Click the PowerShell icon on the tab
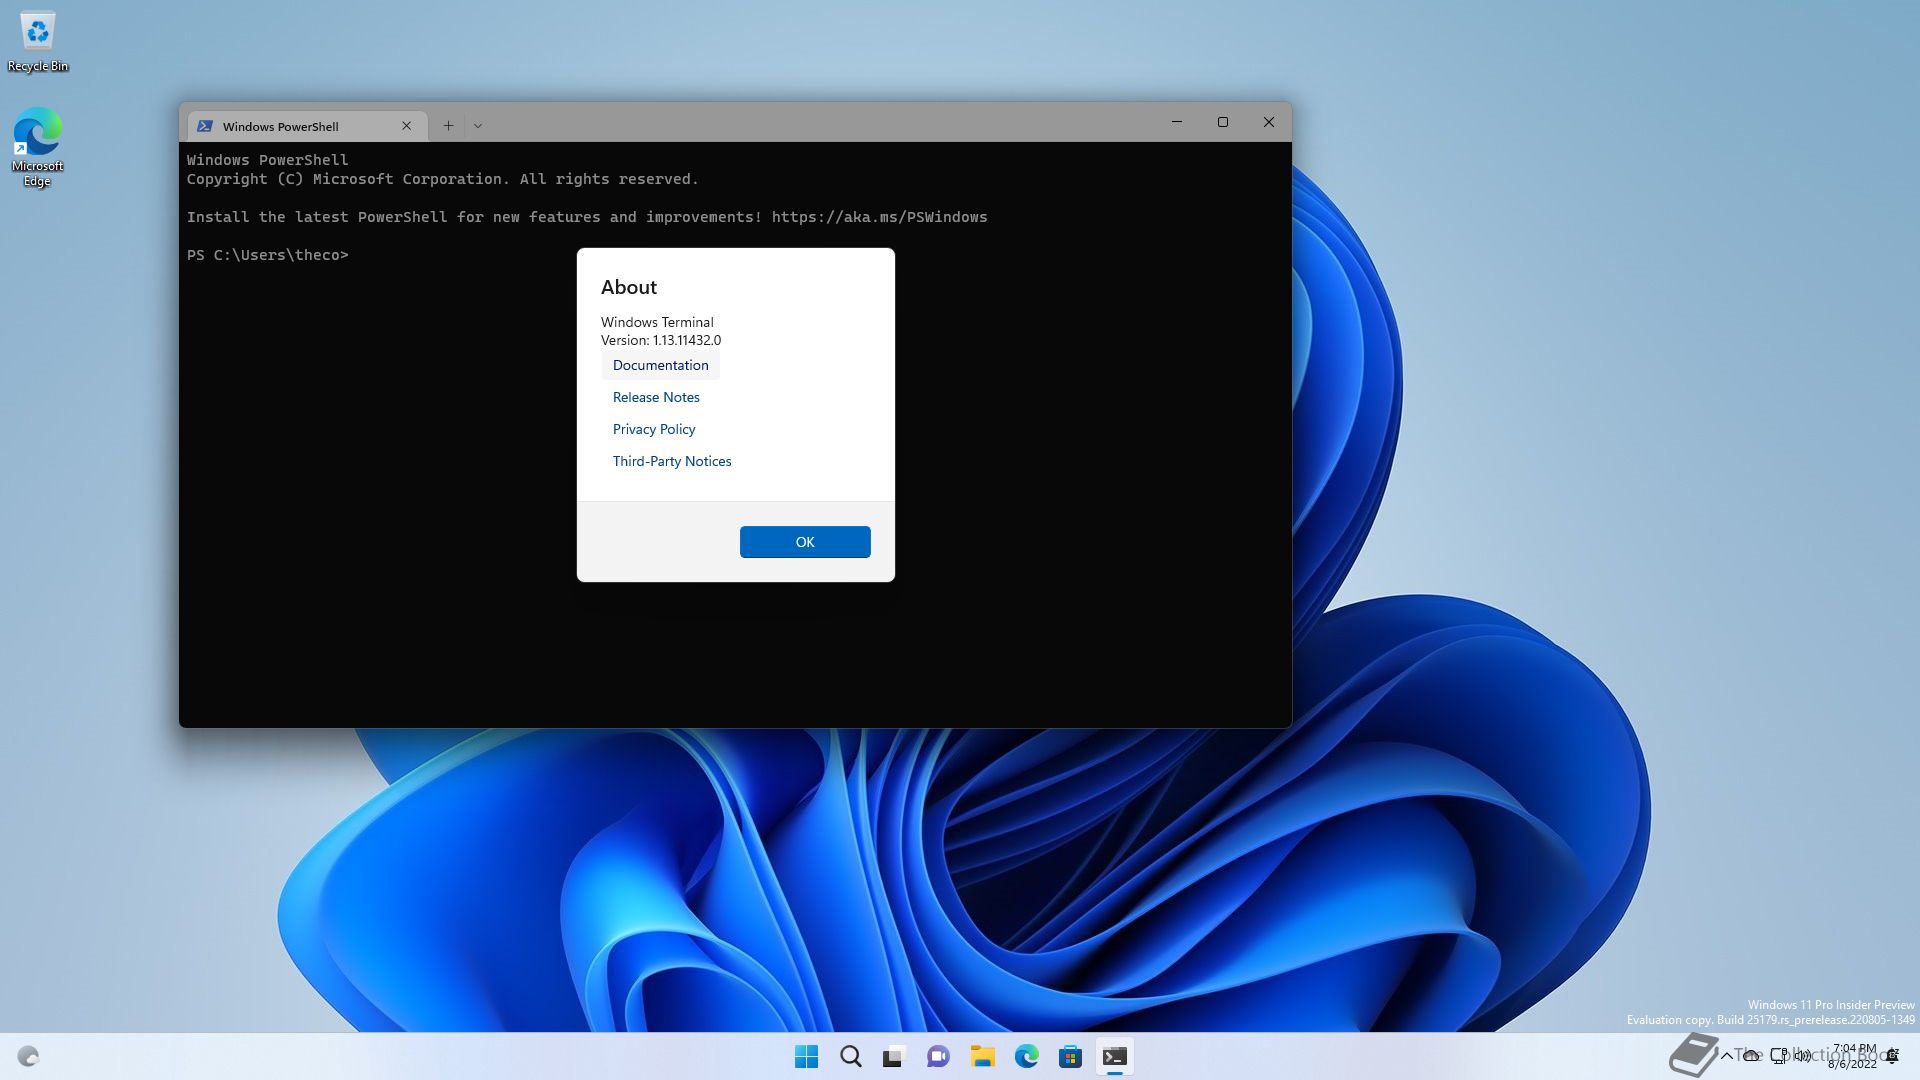 tap(205, 126)
